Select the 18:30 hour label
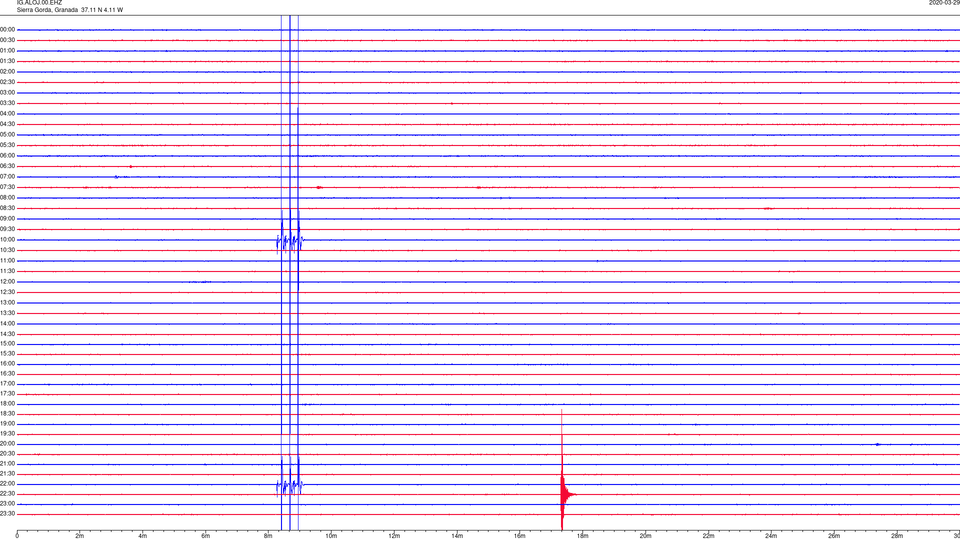960x540 pixels. (8, 414)
